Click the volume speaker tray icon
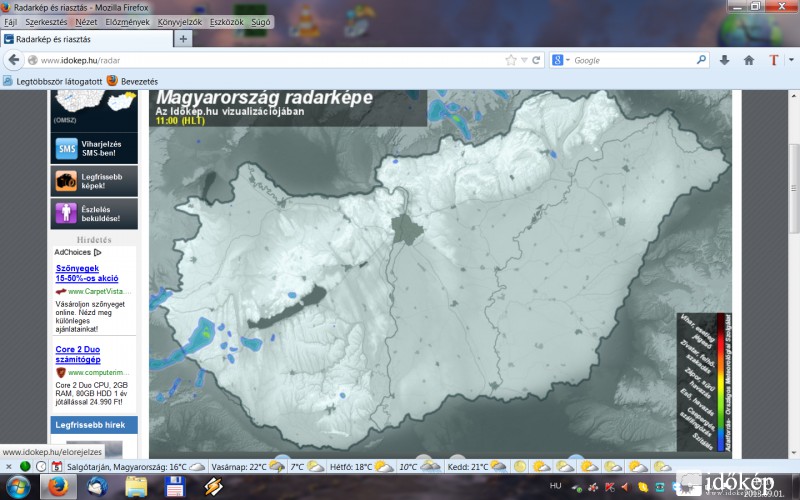The height and width of the screenshot is (500, 800). pos(626,487)
